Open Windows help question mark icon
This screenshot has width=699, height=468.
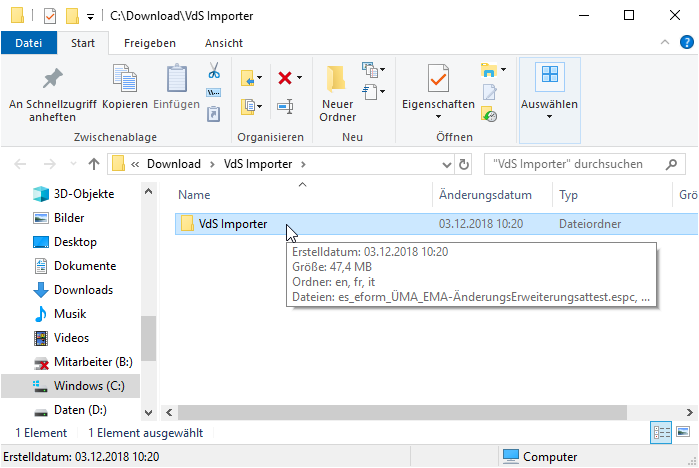click(x=687, y=42)
